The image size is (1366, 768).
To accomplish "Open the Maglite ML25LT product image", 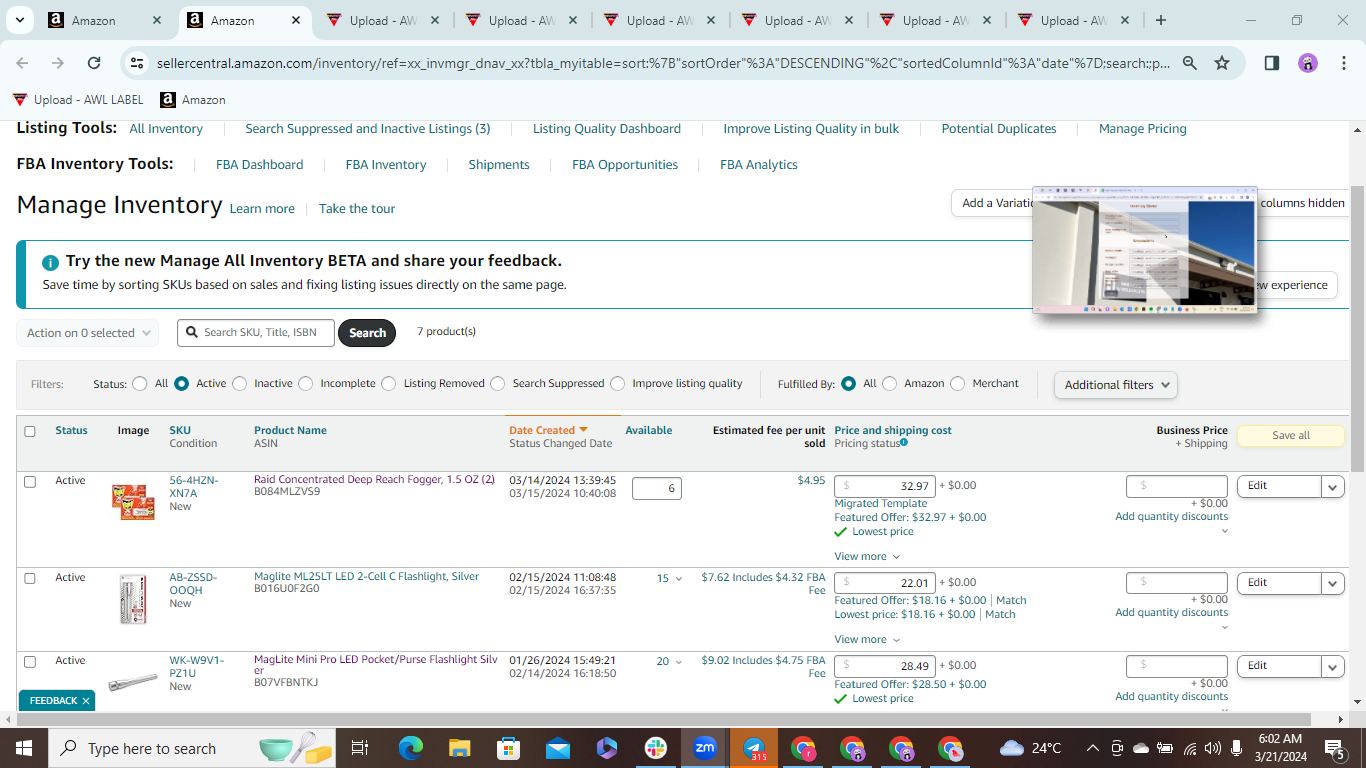I will click(133, 598).
